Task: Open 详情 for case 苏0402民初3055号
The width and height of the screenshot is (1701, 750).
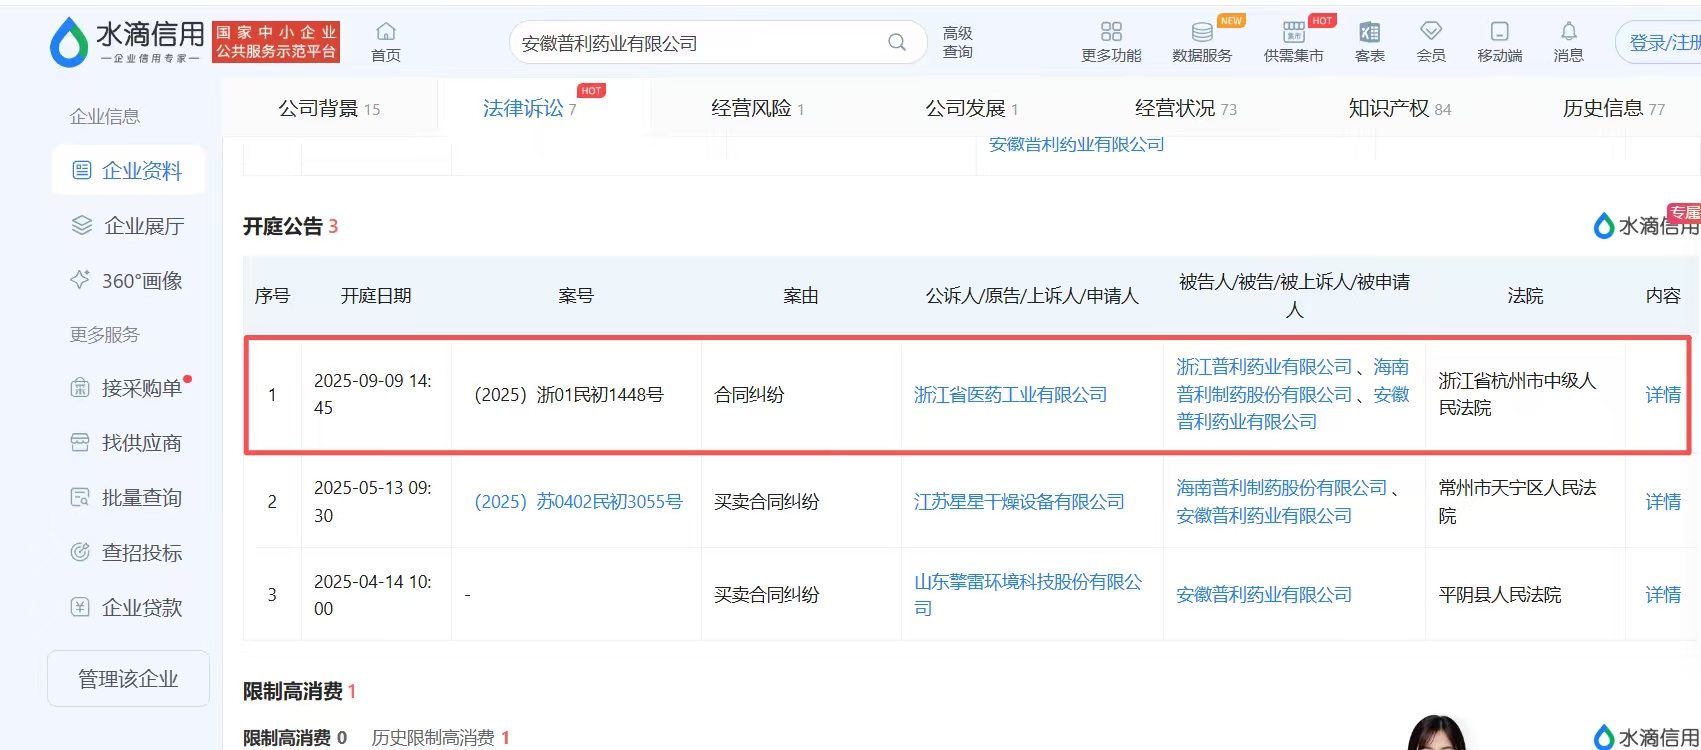Action: coord(1663,502)
